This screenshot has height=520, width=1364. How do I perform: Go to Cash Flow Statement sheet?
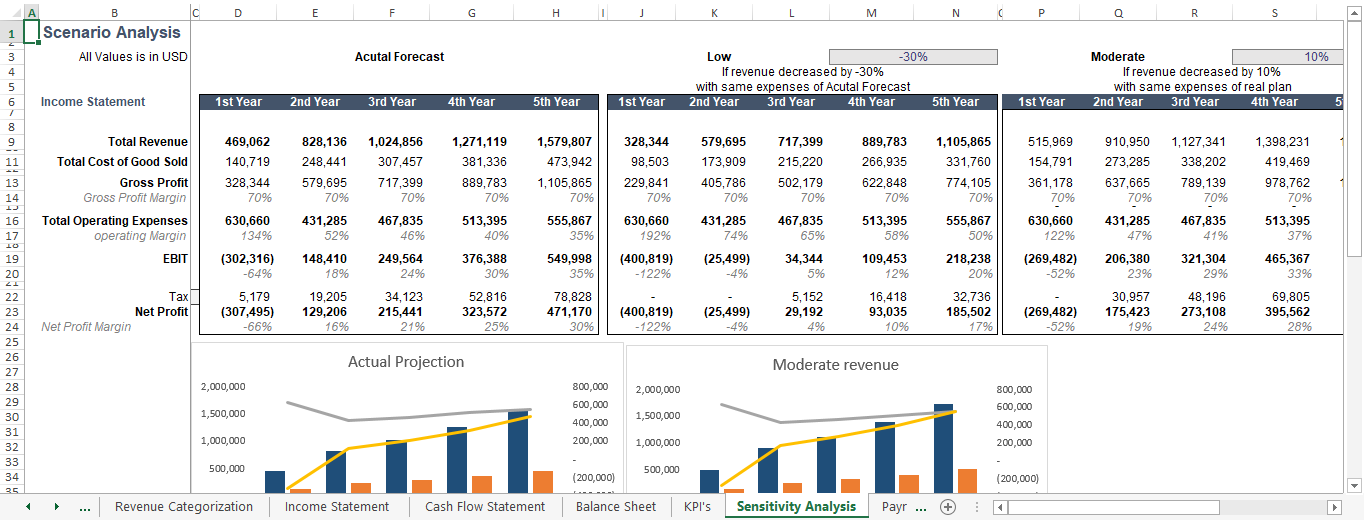coord(485,507)
